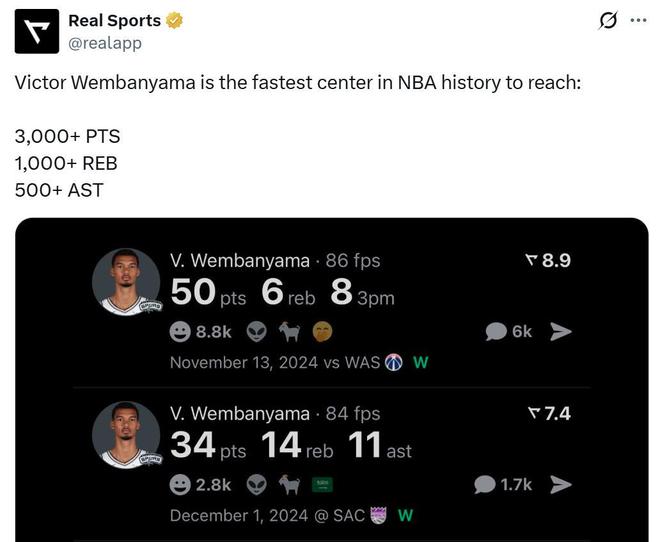This screenshot has height=542, width=660.
Task: Click the Real Sports profile avatar
Action: pyautogui.click(x=37, y=31)
